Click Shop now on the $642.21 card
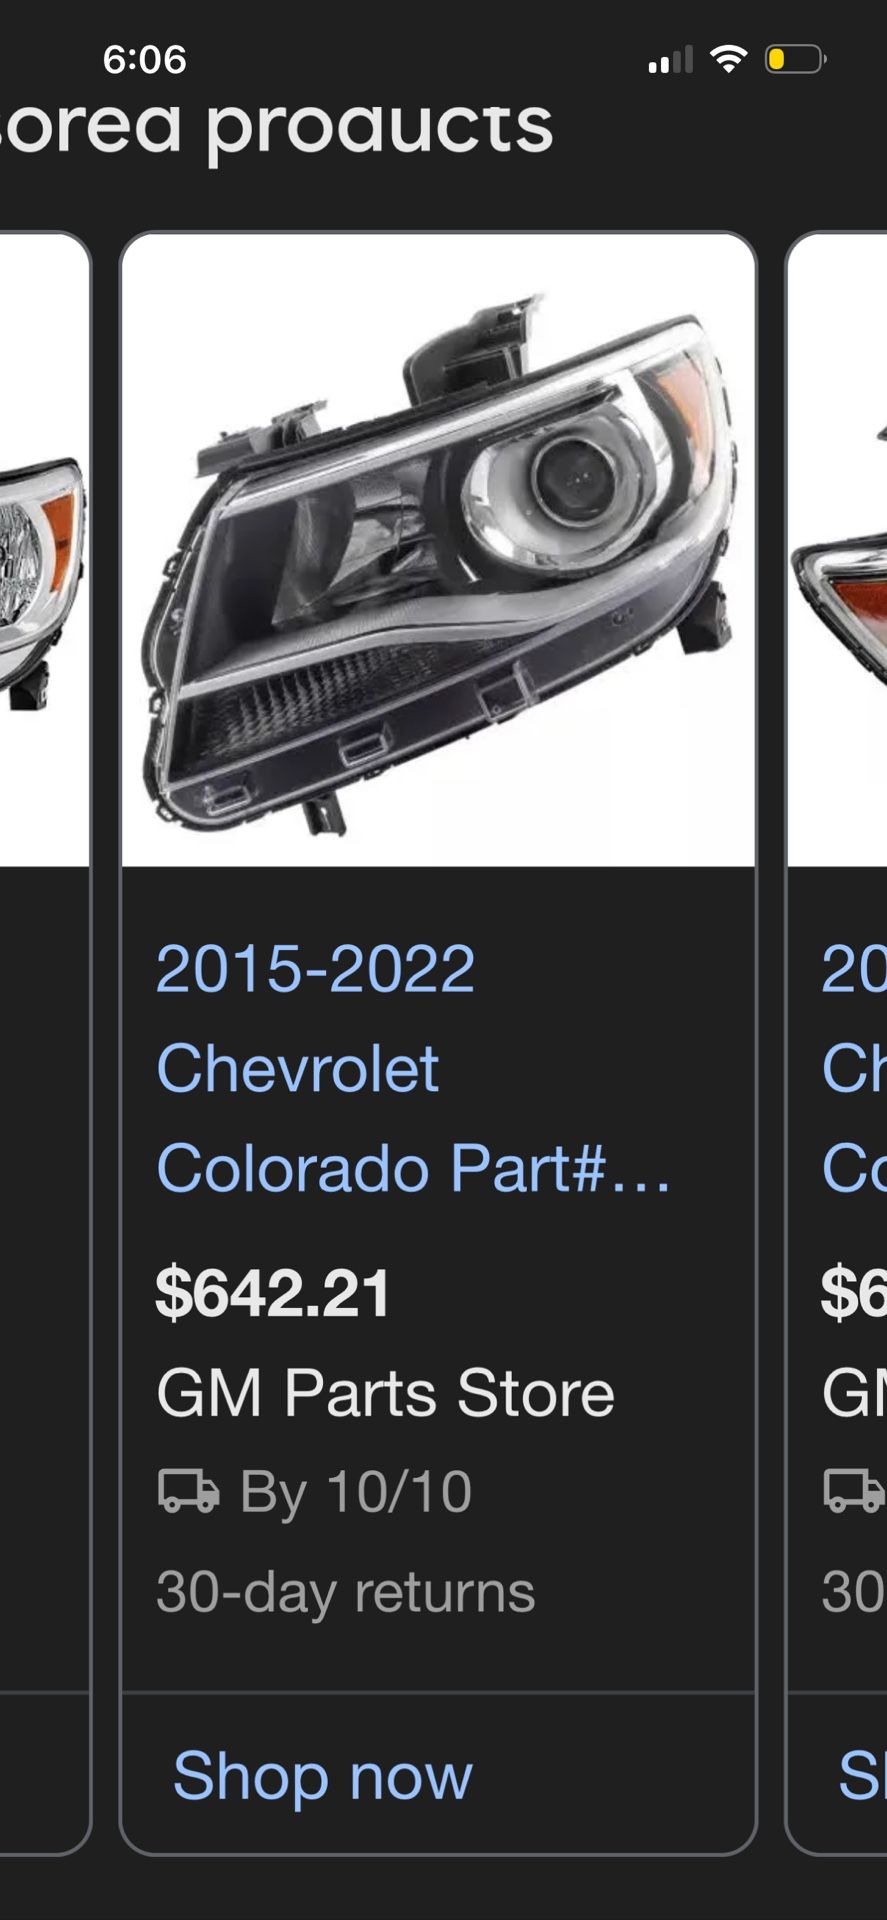 point(322,1777)
